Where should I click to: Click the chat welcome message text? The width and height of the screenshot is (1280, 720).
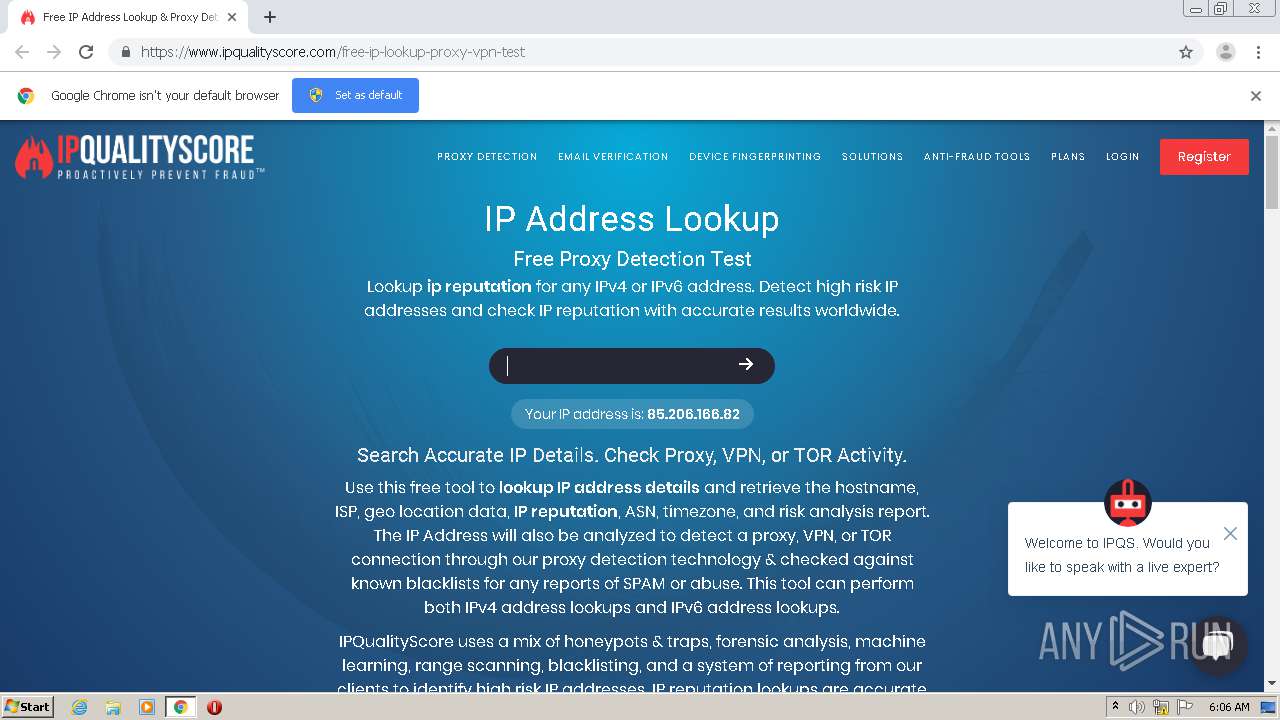point(1122,555)
